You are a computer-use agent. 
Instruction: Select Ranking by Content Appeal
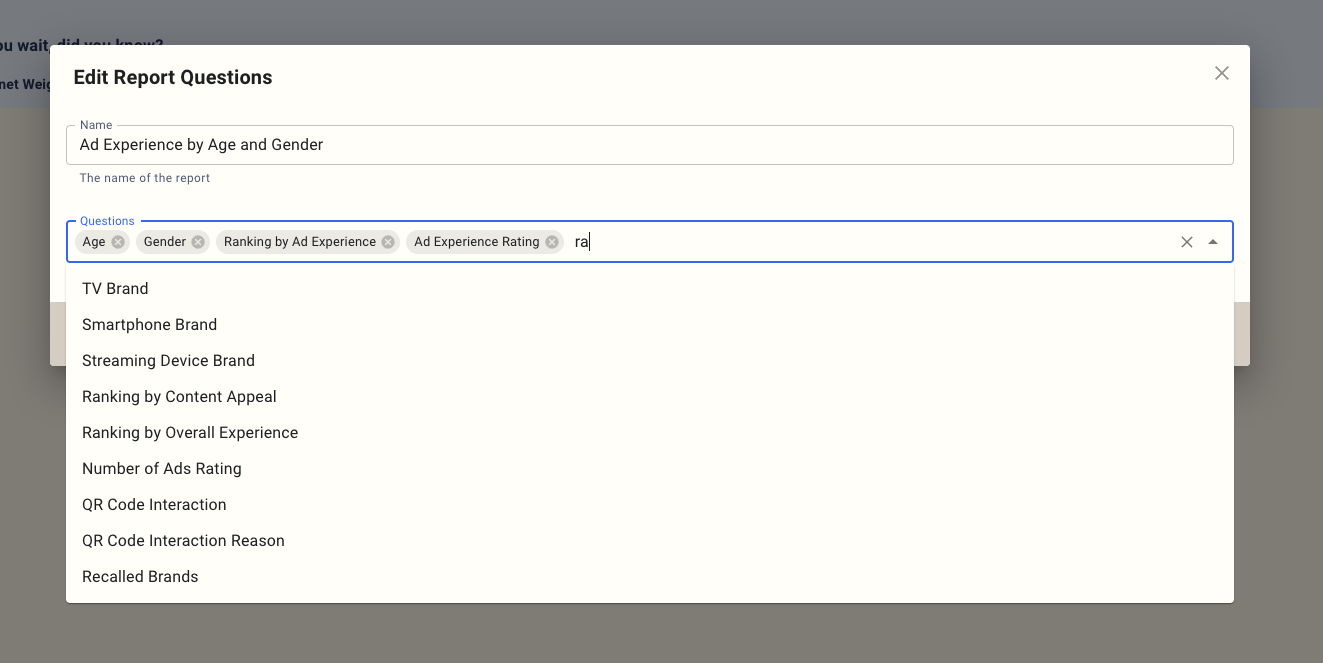pos(179,397)
